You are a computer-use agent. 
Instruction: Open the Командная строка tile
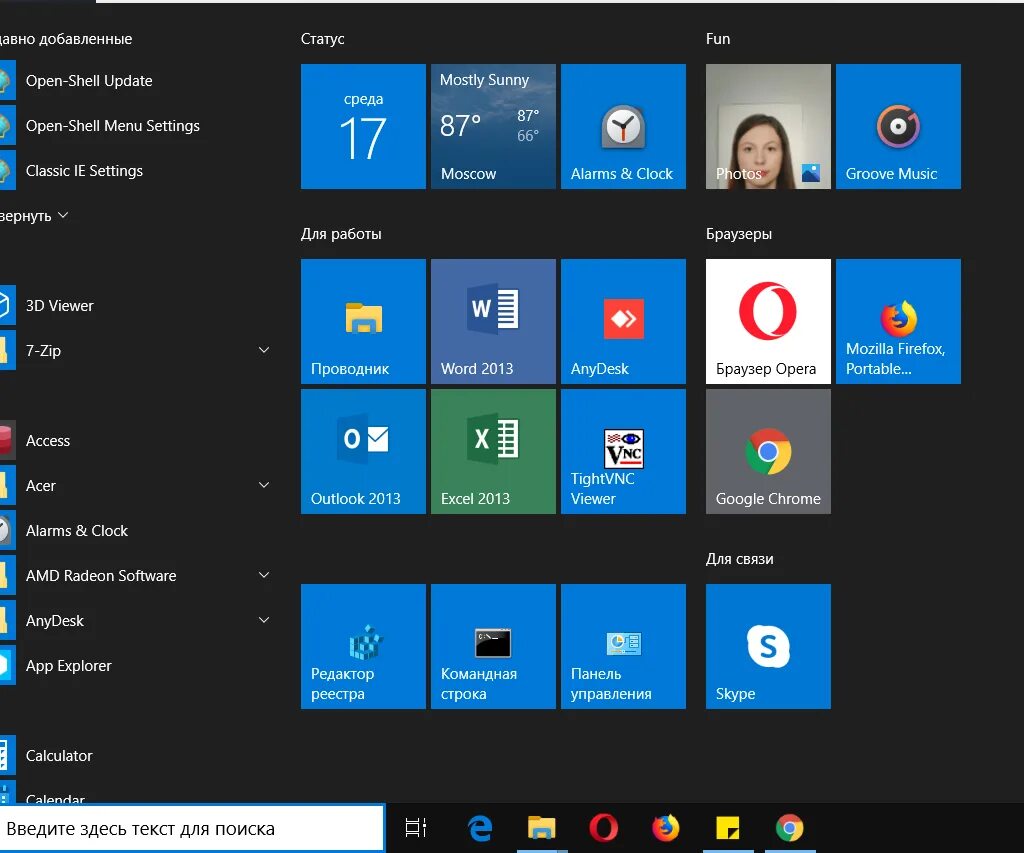(x=493, y=646)
